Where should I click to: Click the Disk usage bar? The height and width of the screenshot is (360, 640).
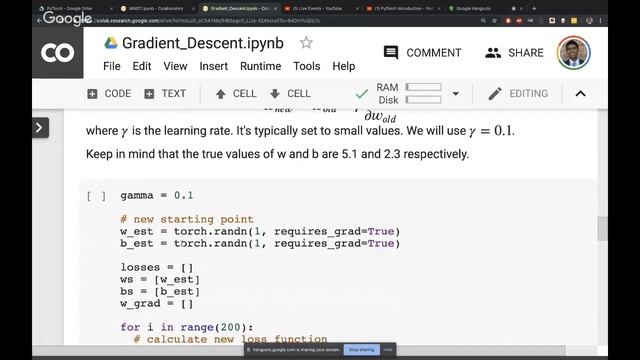(423, 100)
